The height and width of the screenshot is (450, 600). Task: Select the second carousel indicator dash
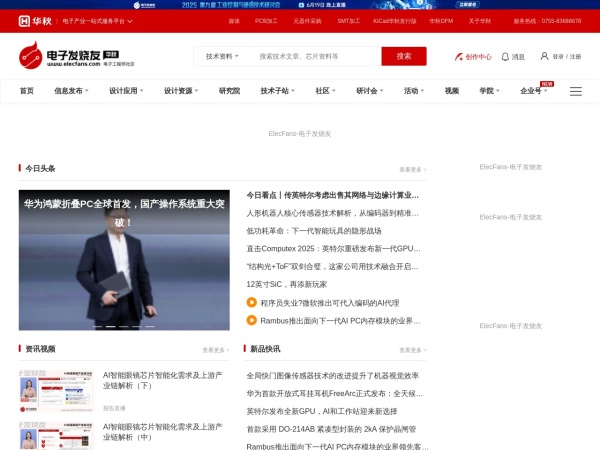pos(111,326)
